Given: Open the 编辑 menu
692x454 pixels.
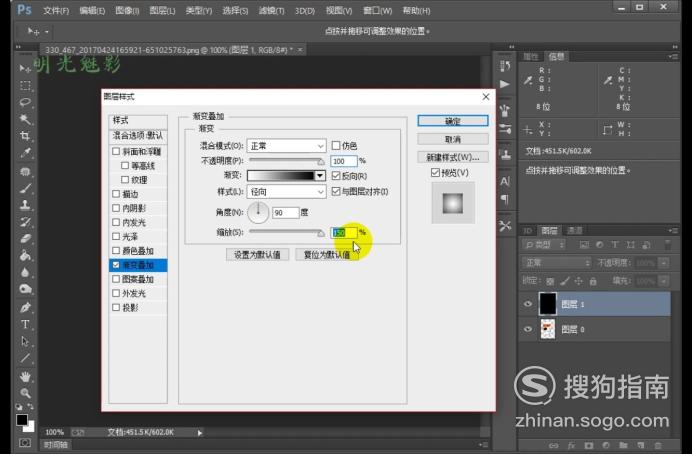Looking at the screenshot, I should coord(92,11).
